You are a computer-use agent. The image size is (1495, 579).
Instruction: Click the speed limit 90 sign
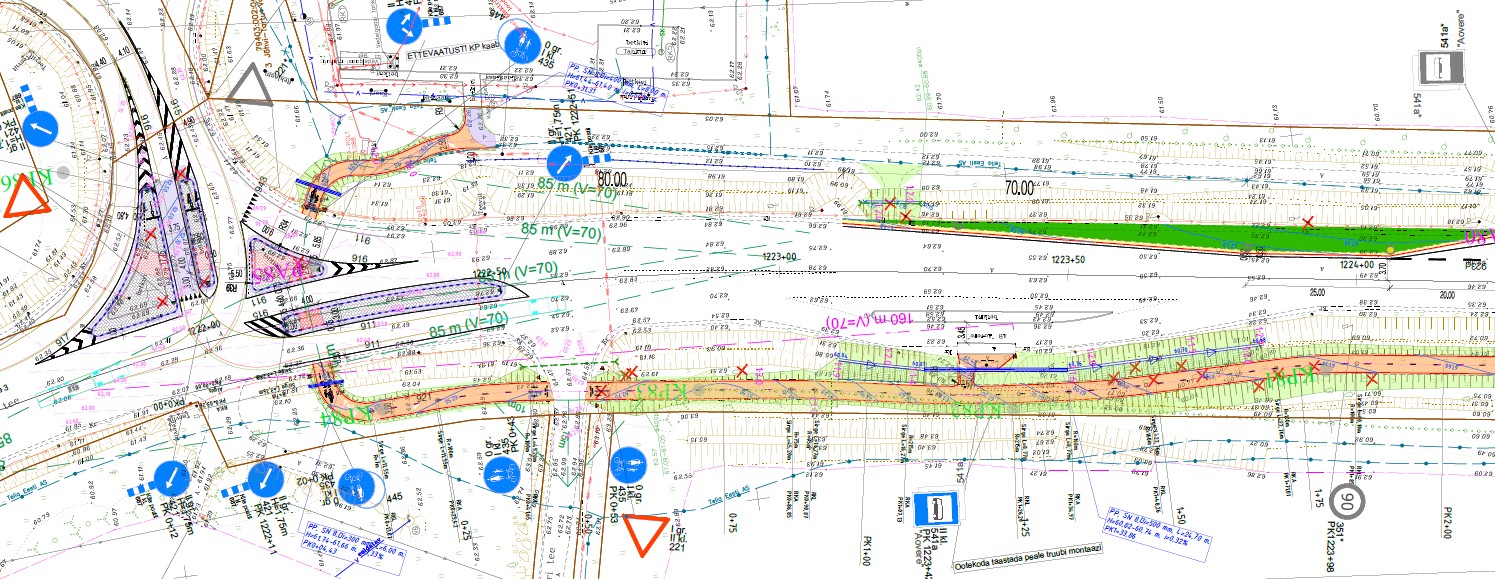pyautogui.click(x=1348, y=501)
